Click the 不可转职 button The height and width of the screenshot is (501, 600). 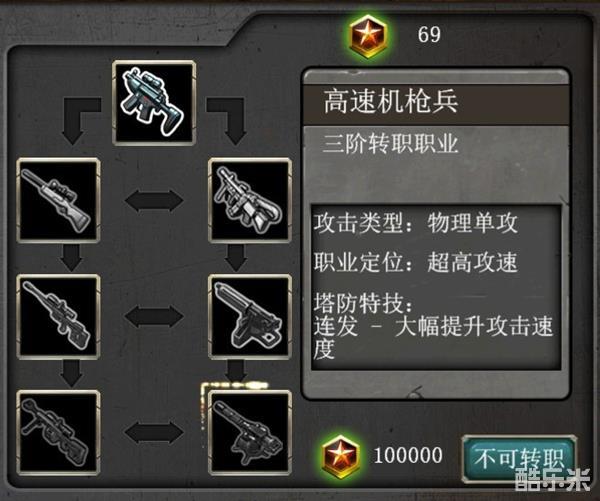click(x=519, y=459)
